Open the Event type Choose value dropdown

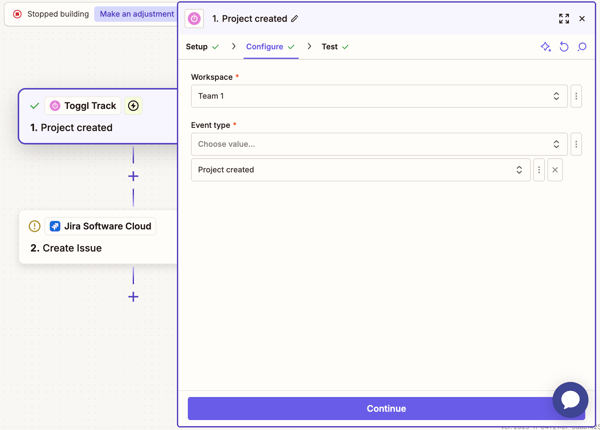378,144
